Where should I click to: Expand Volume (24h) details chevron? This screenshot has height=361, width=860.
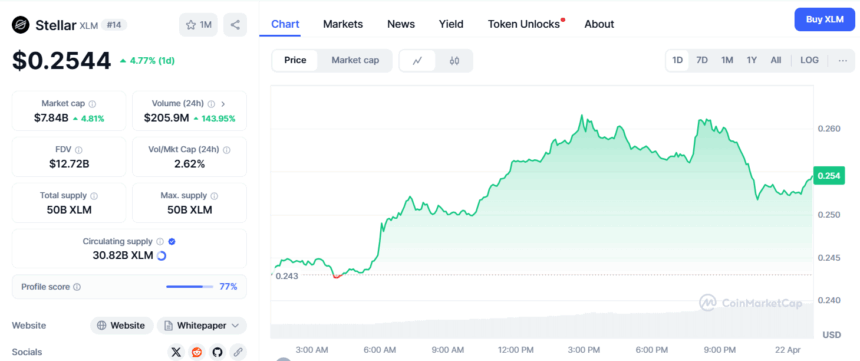coord(223,104)
